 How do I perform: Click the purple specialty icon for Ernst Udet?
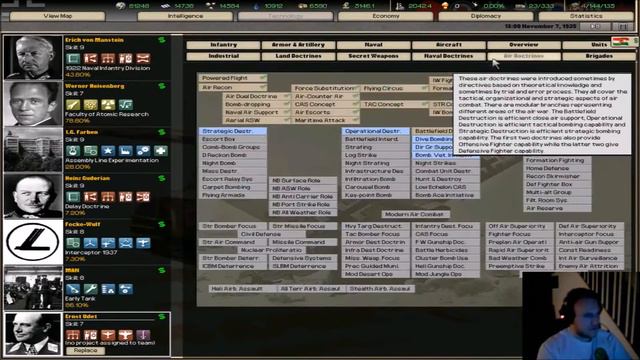tap(143, 335)
